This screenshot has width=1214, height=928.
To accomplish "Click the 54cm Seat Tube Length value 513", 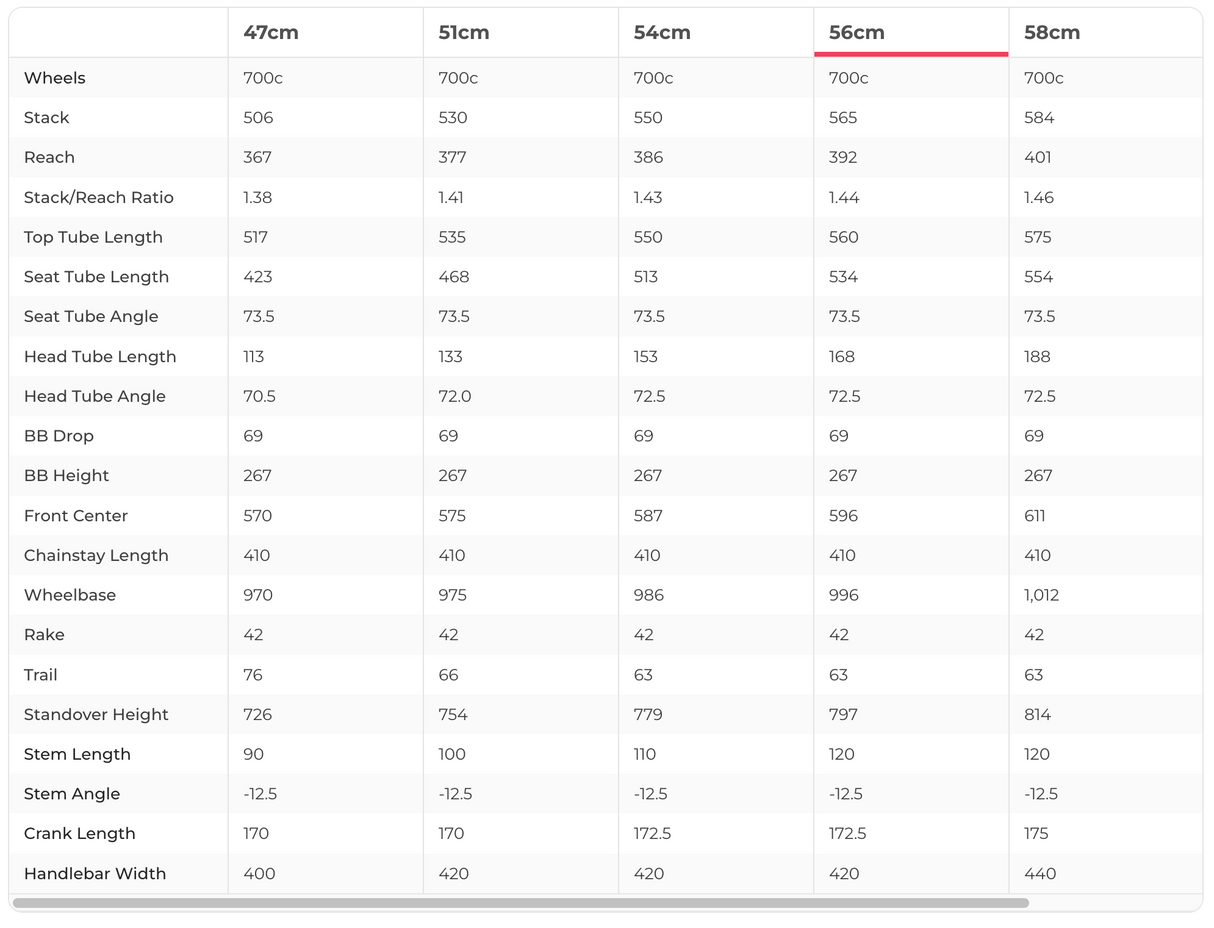I will tap(648, 277).
